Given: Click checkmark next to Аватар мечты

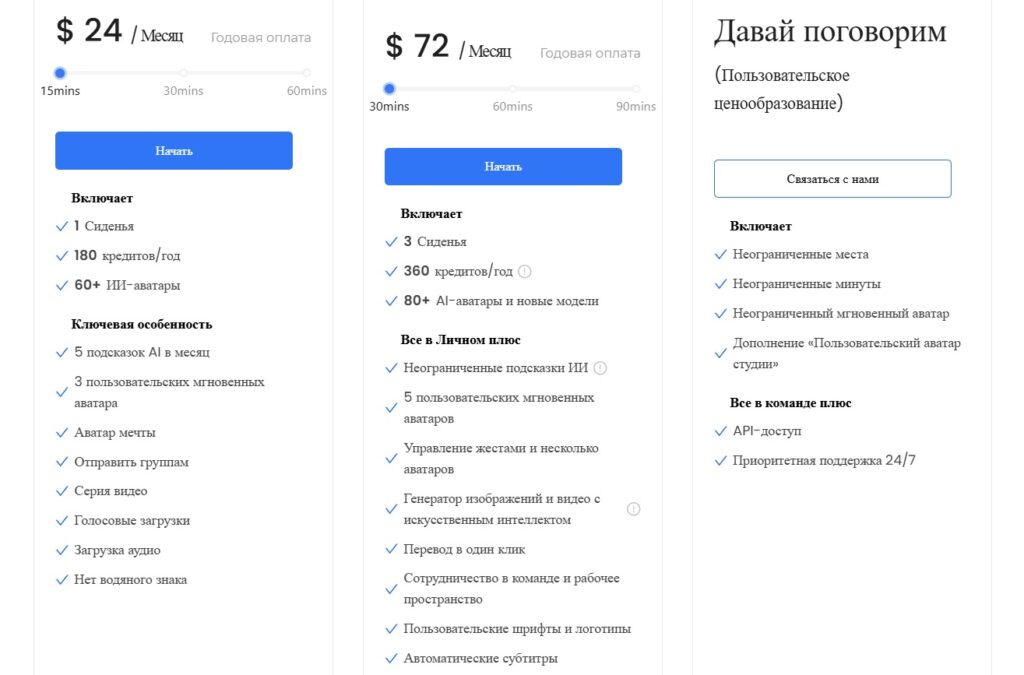Looking at the screenshot, I should [x=62, y=432].
